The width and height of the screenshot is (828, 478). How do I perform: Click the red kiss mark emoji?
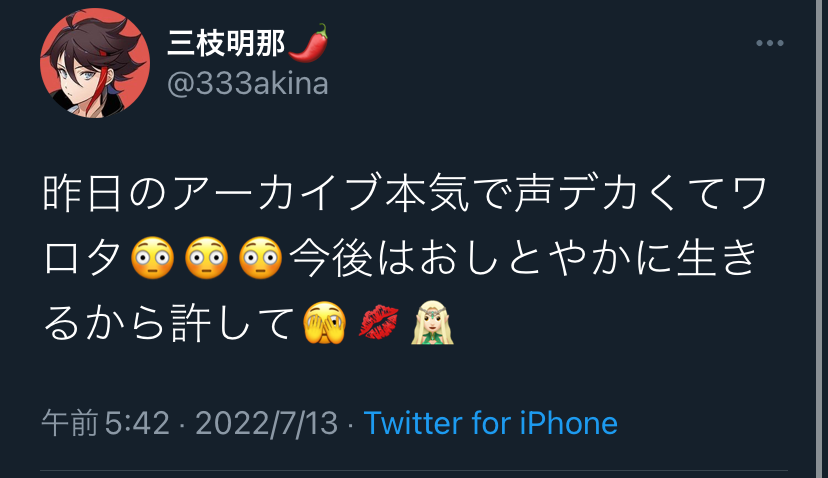379,322
